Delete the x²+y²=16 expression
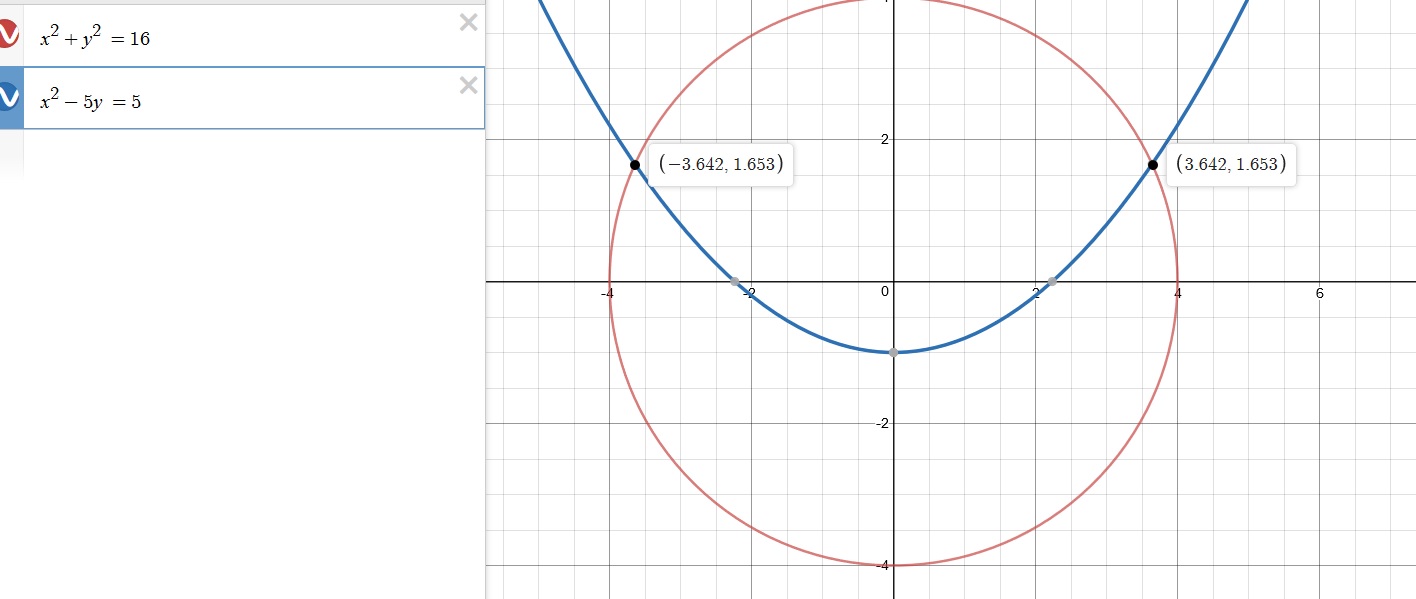 tap(468, 23)
